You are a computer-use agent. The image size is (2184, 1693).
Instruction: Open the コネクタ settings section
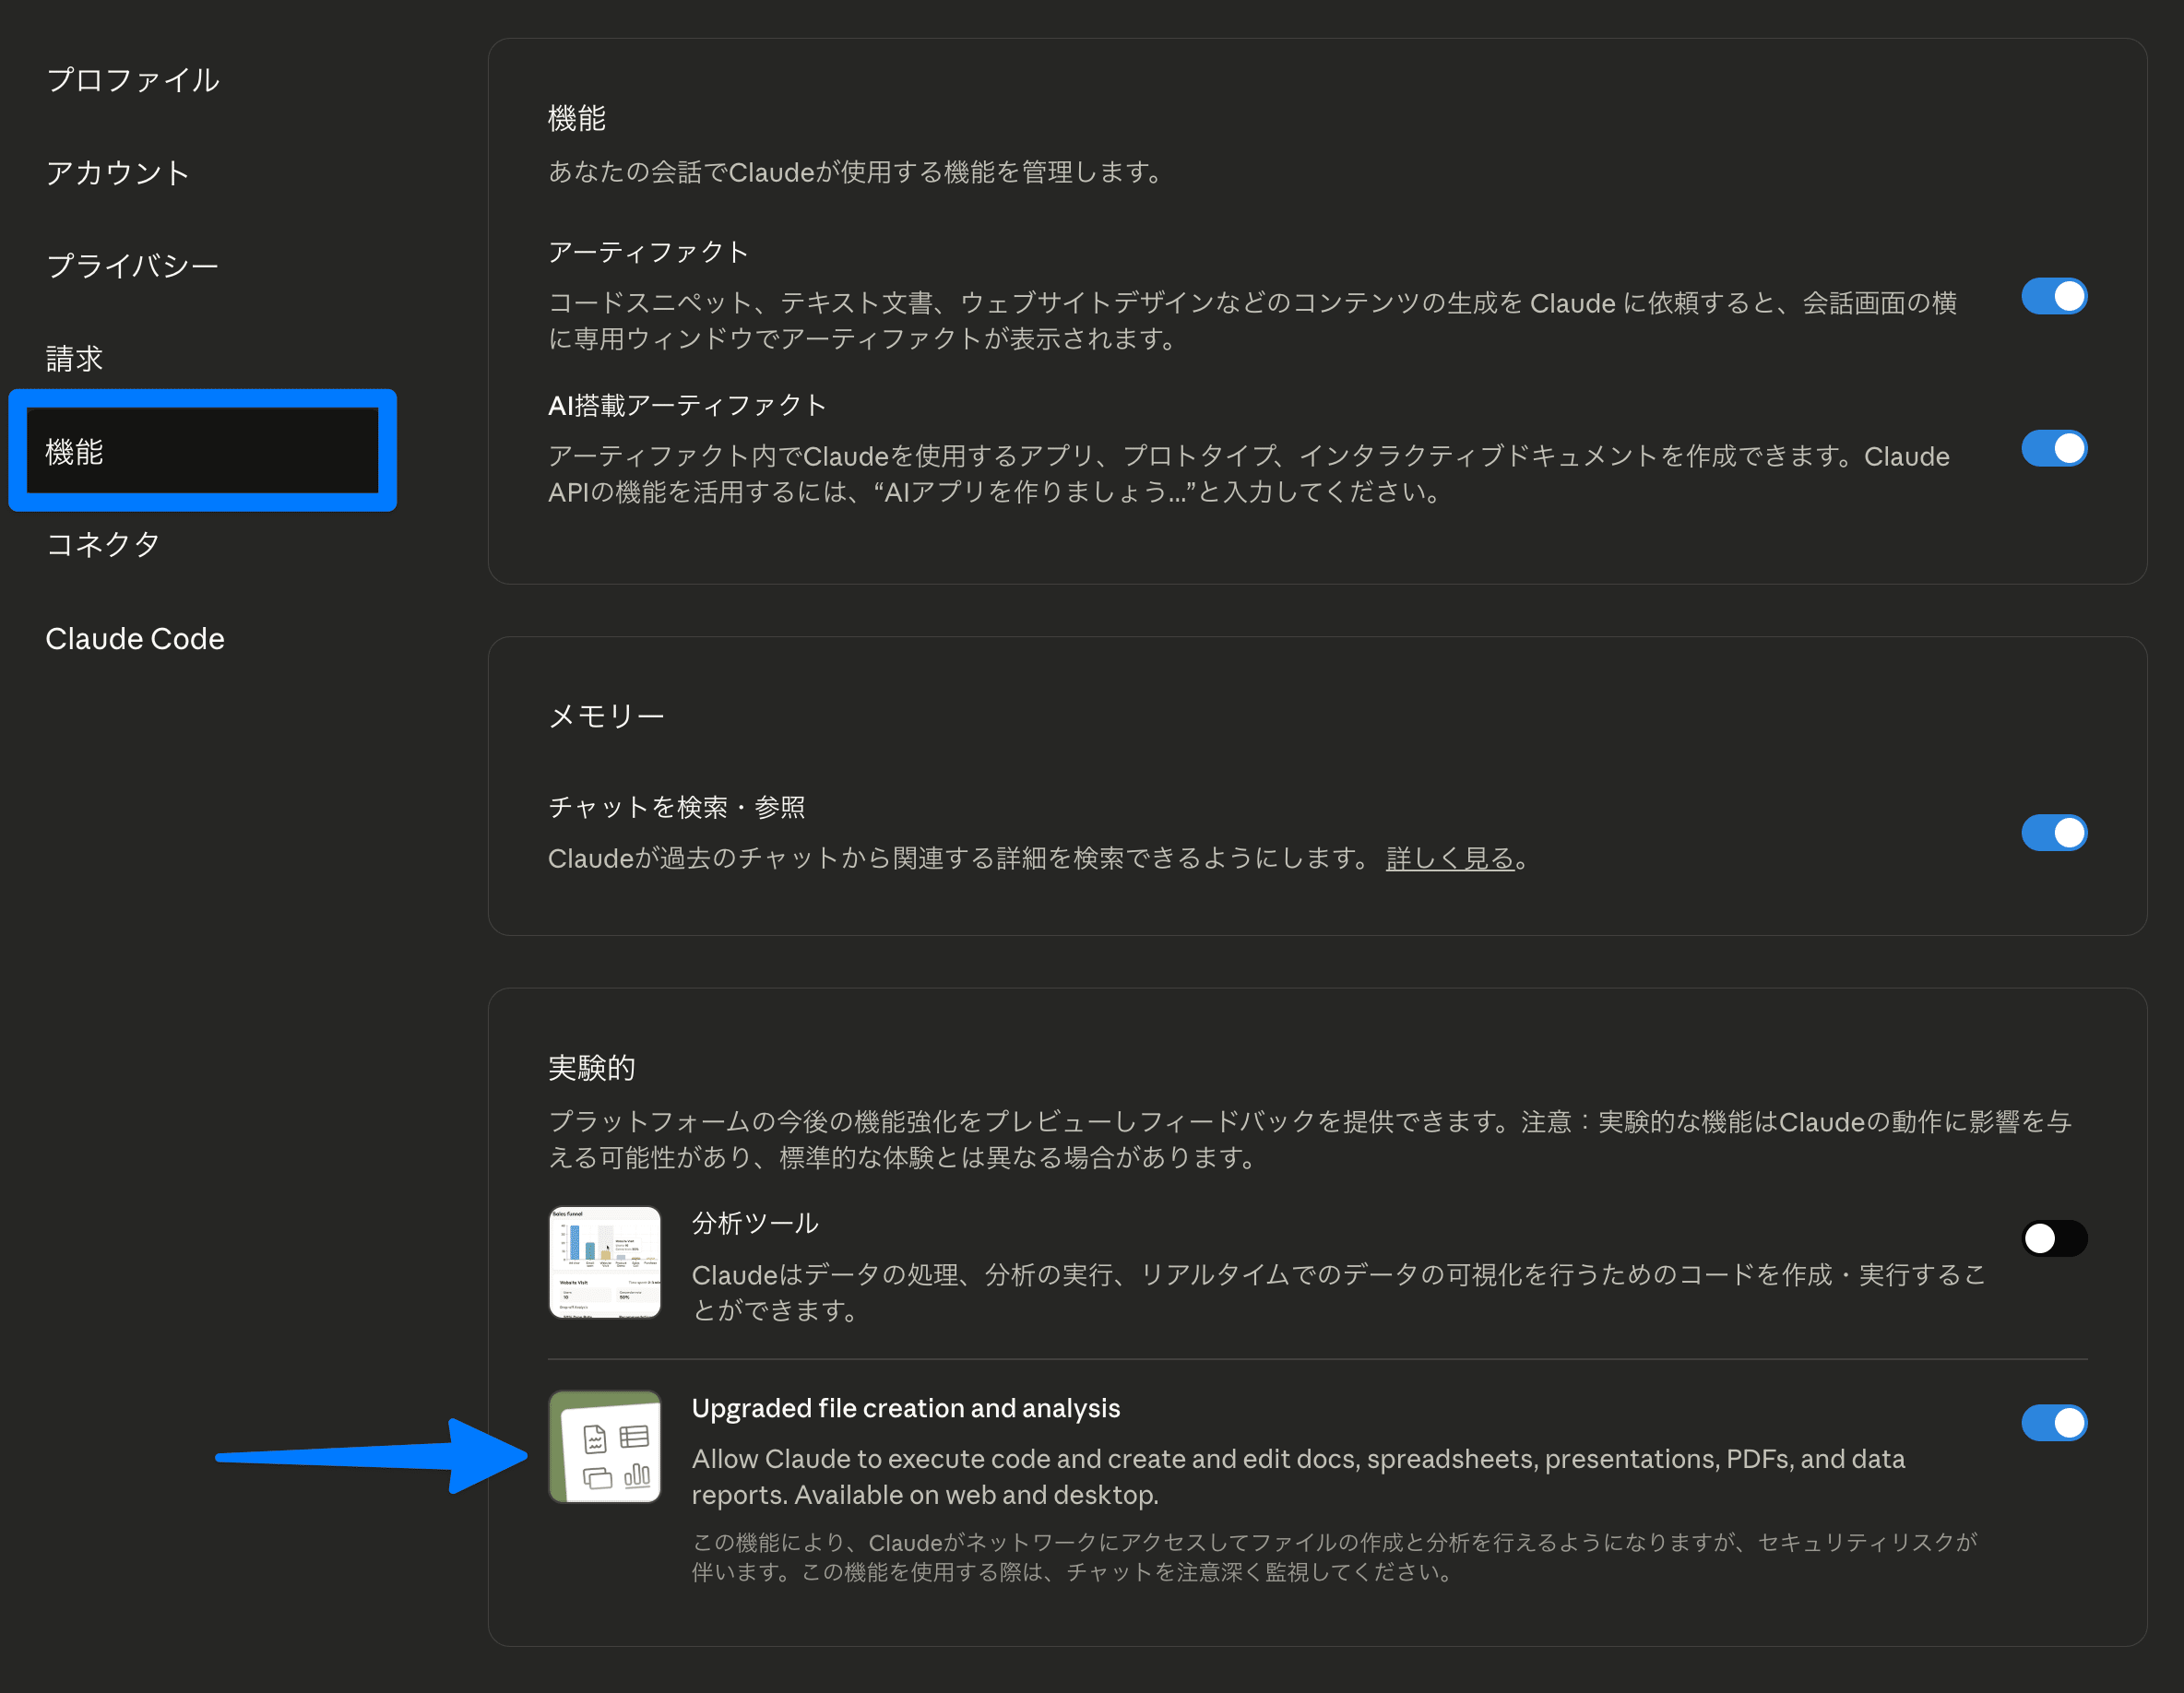pos(103,545)
